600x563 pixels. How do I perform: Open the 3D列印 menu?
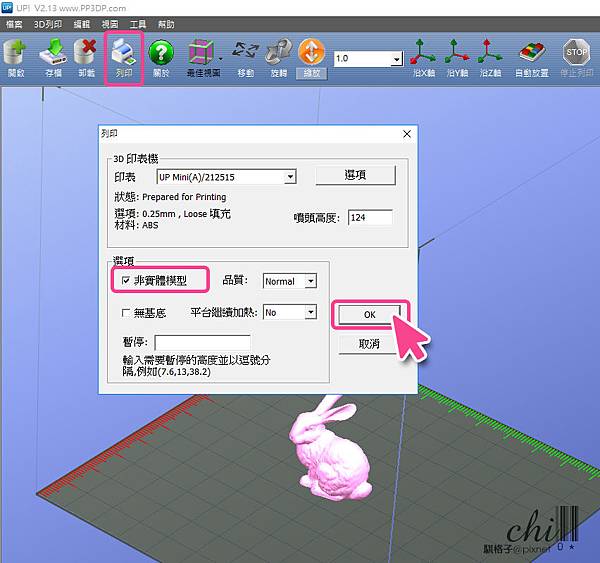pyautogui.click(x=48, y=24)
